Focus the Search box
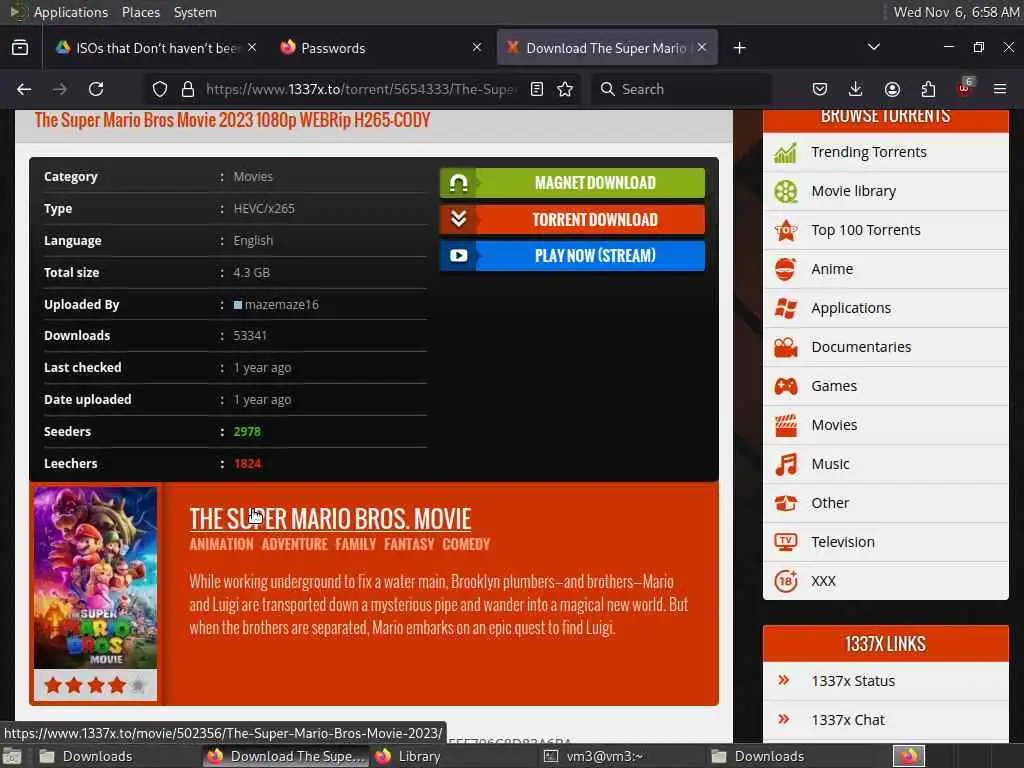Image resolution: width=1024 pixels, height=768 pixels. tap(681, 89)
